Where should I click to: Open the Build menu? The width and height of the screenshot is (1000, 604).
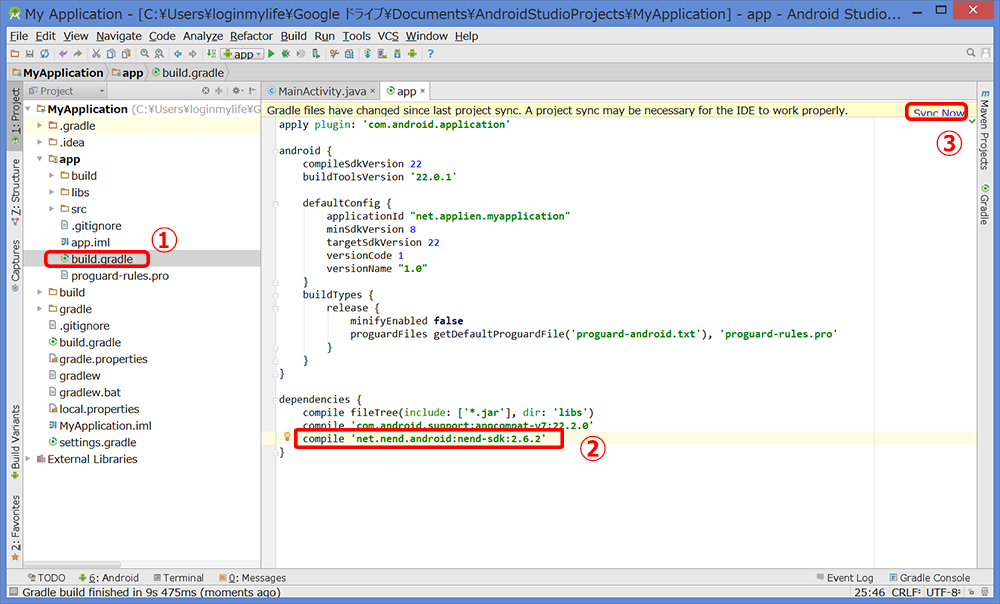point(293,36)
